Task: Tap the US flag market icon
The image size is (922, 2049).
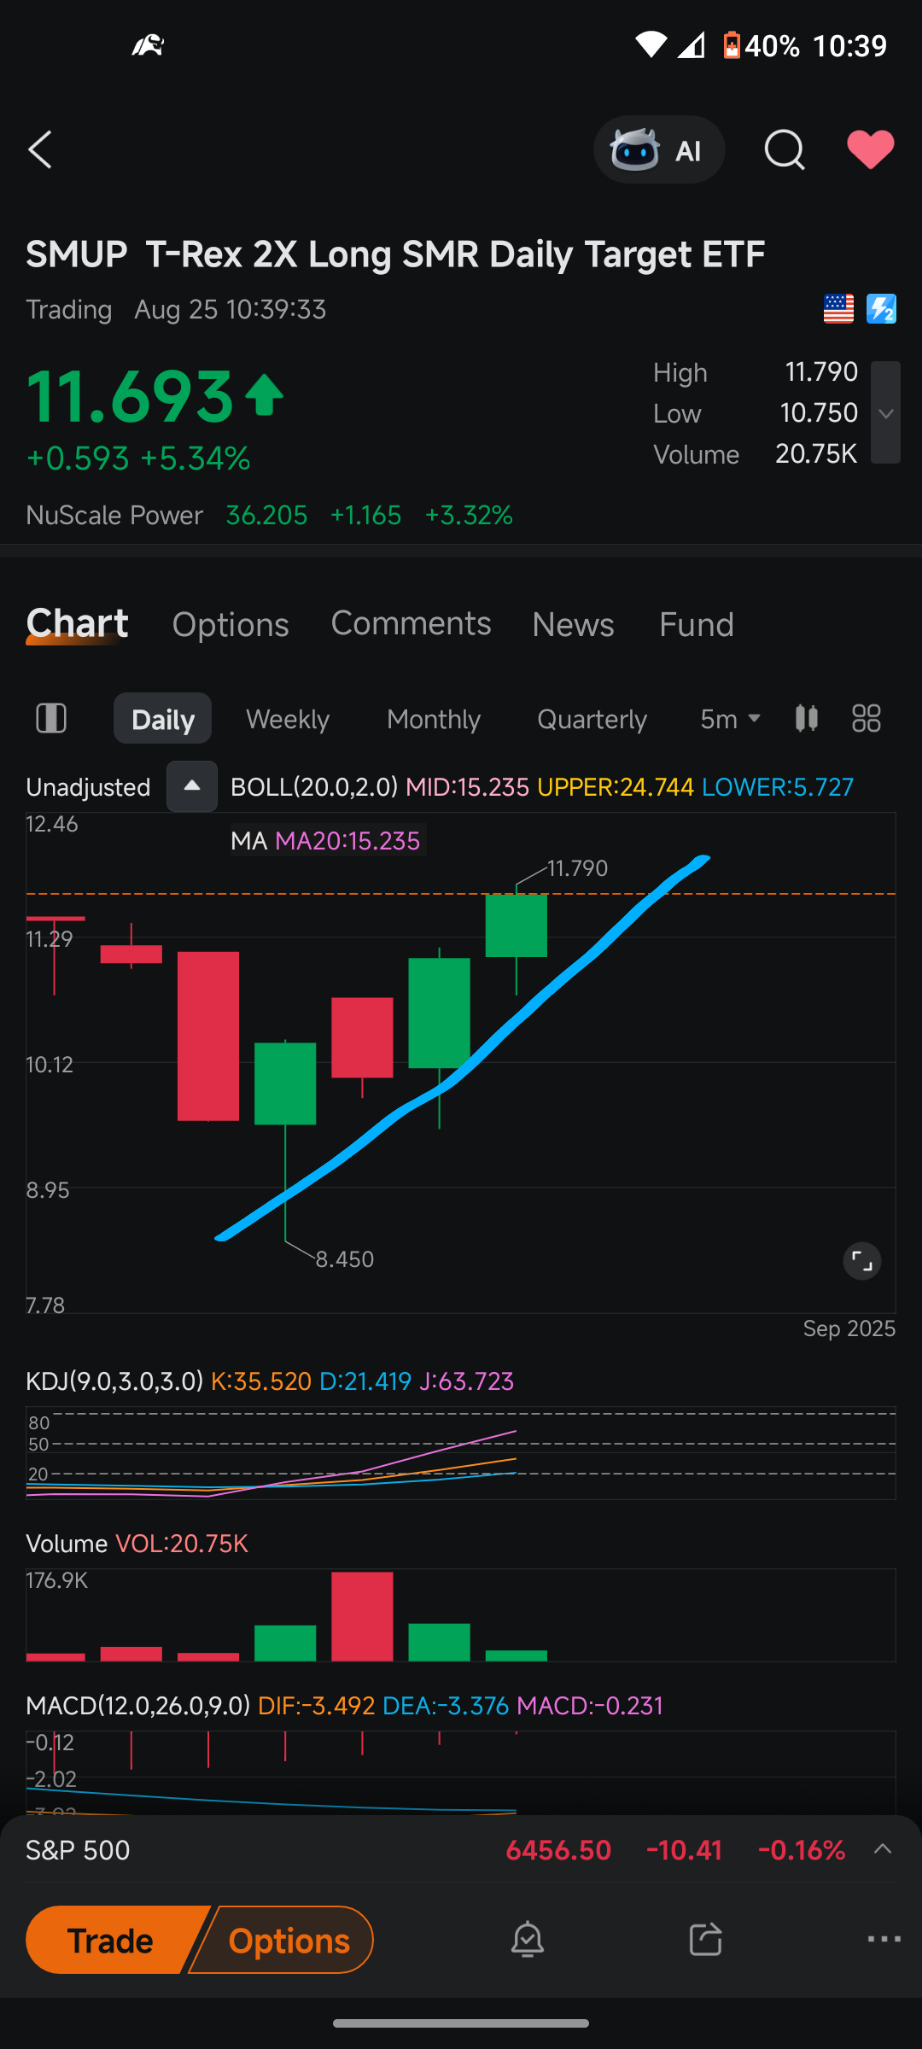Action: 838,309
